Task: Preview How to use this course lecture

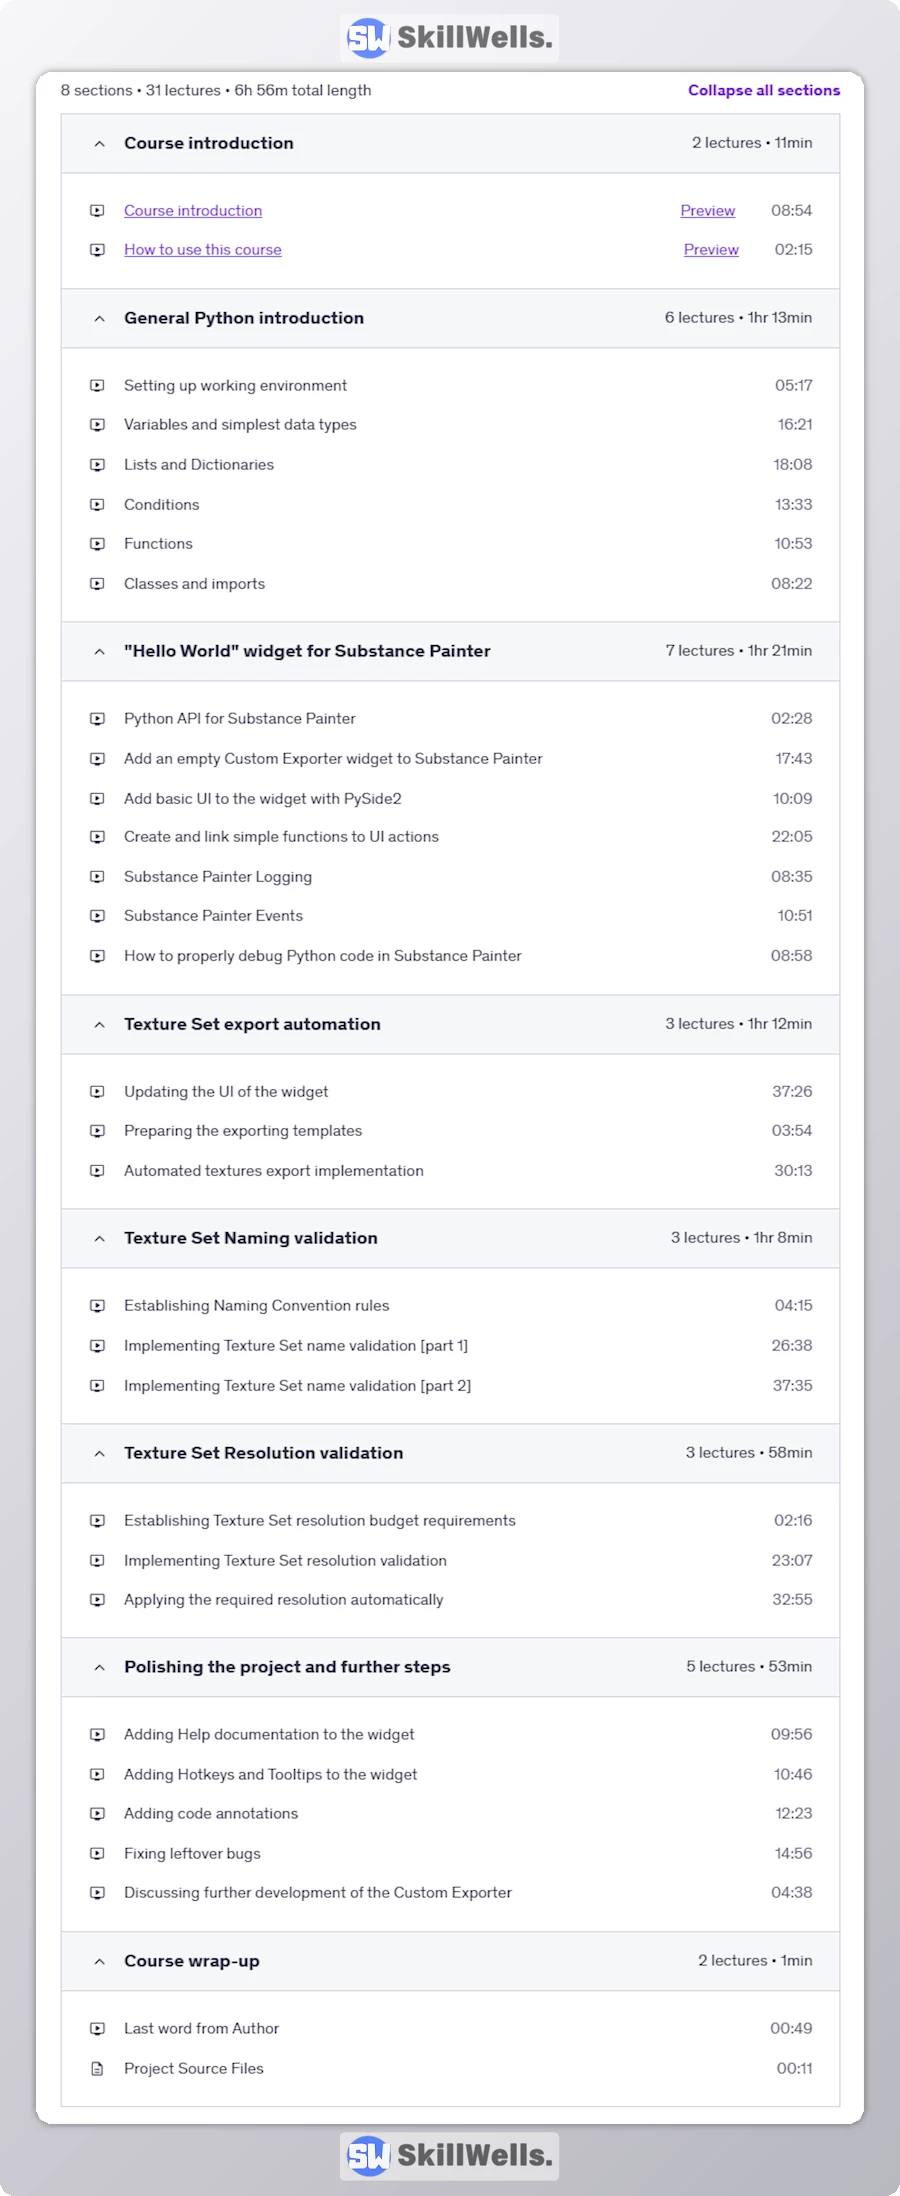Action: coord(711,250)
